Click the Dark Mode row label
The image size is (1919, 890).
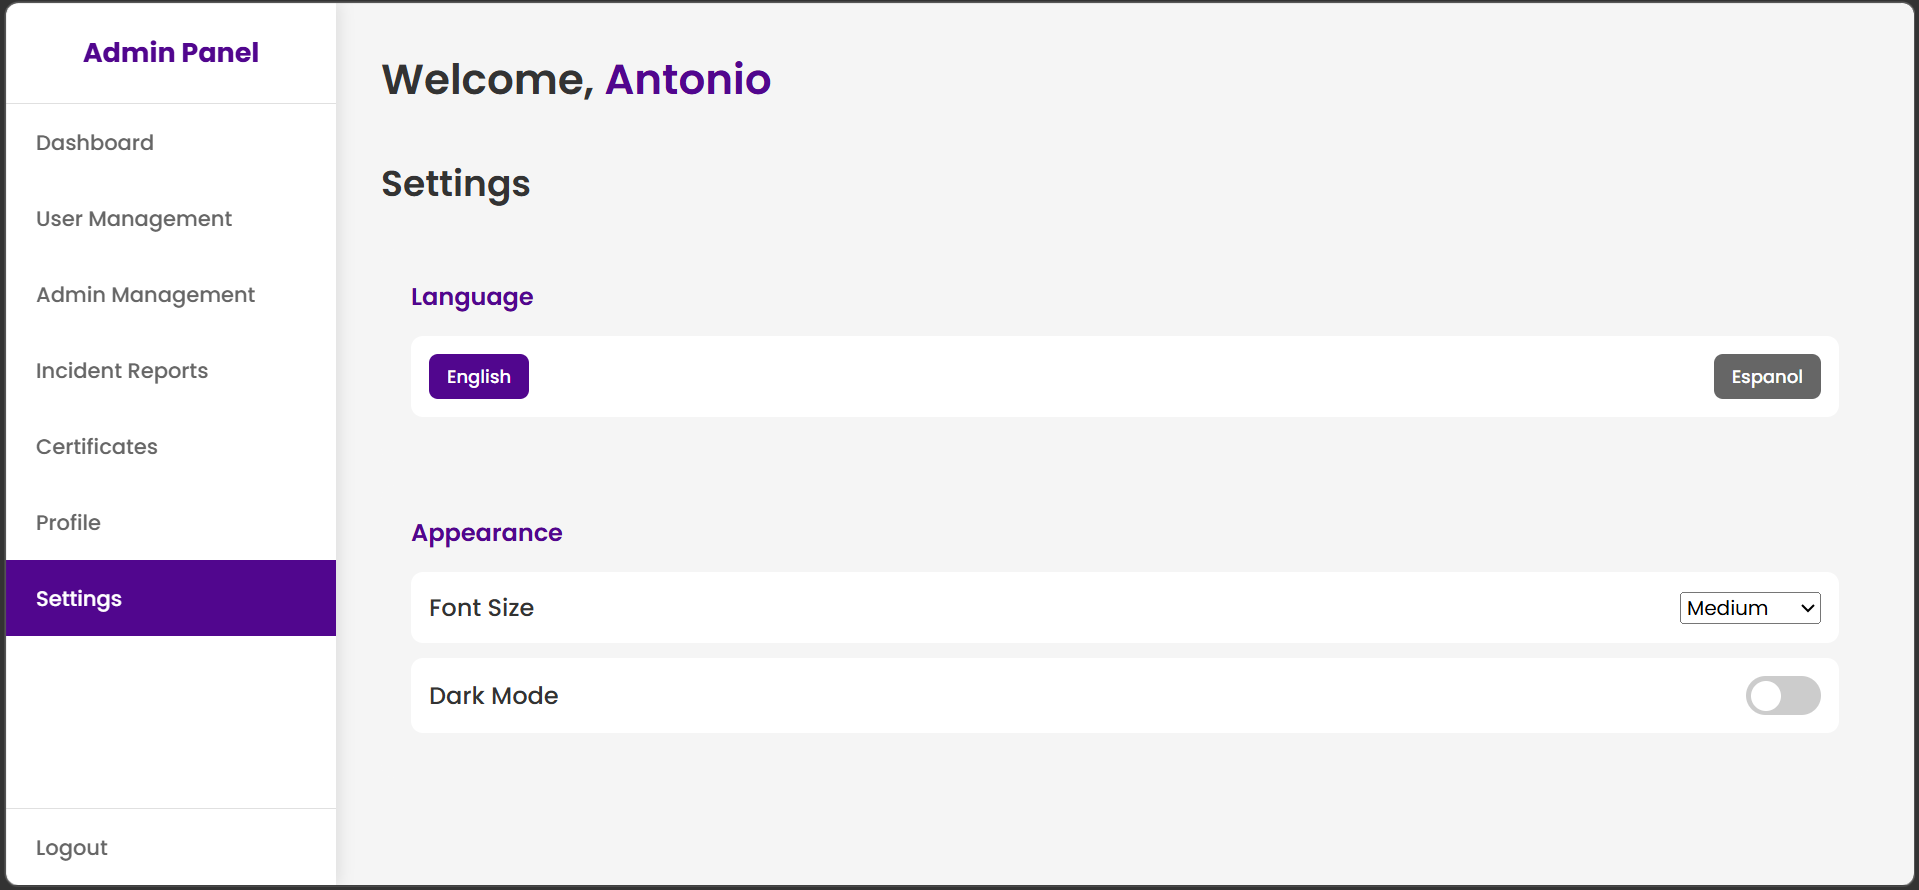click(x=493, y=696)
